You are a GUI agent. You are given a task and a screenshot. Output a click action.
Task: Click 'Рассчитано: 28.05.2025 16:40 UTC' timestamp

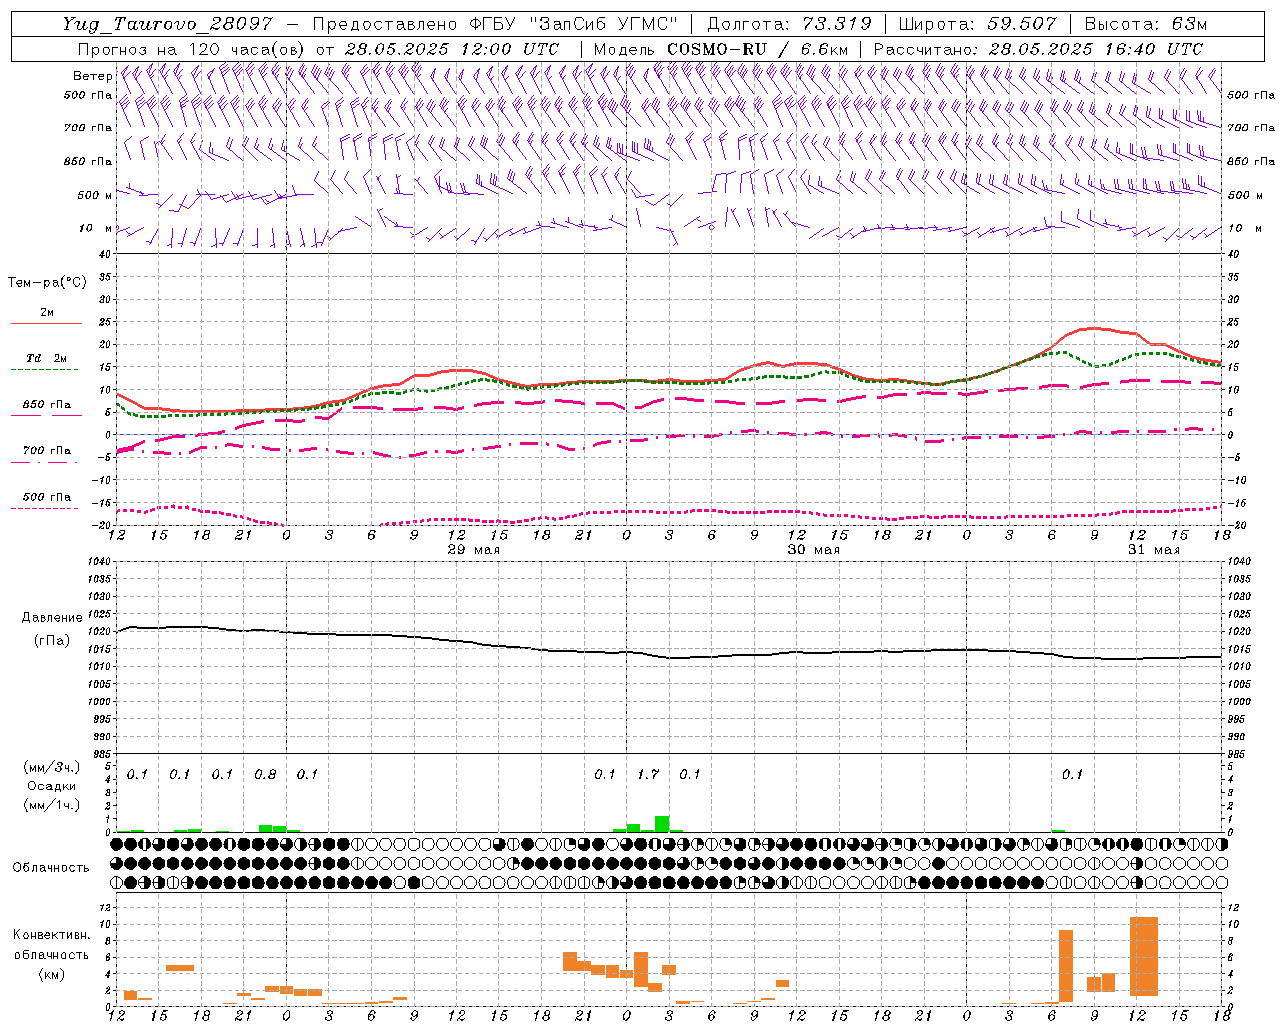1038,49
